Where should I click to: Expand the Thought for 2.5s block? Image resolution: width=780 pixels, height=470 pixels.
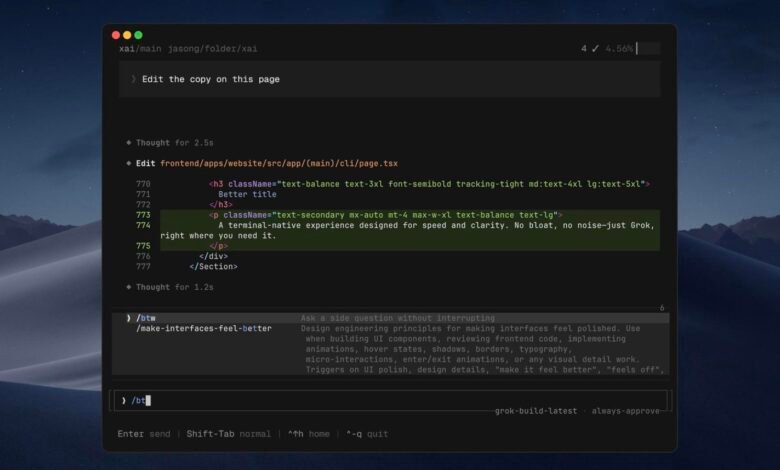click(x=174, y=143)
